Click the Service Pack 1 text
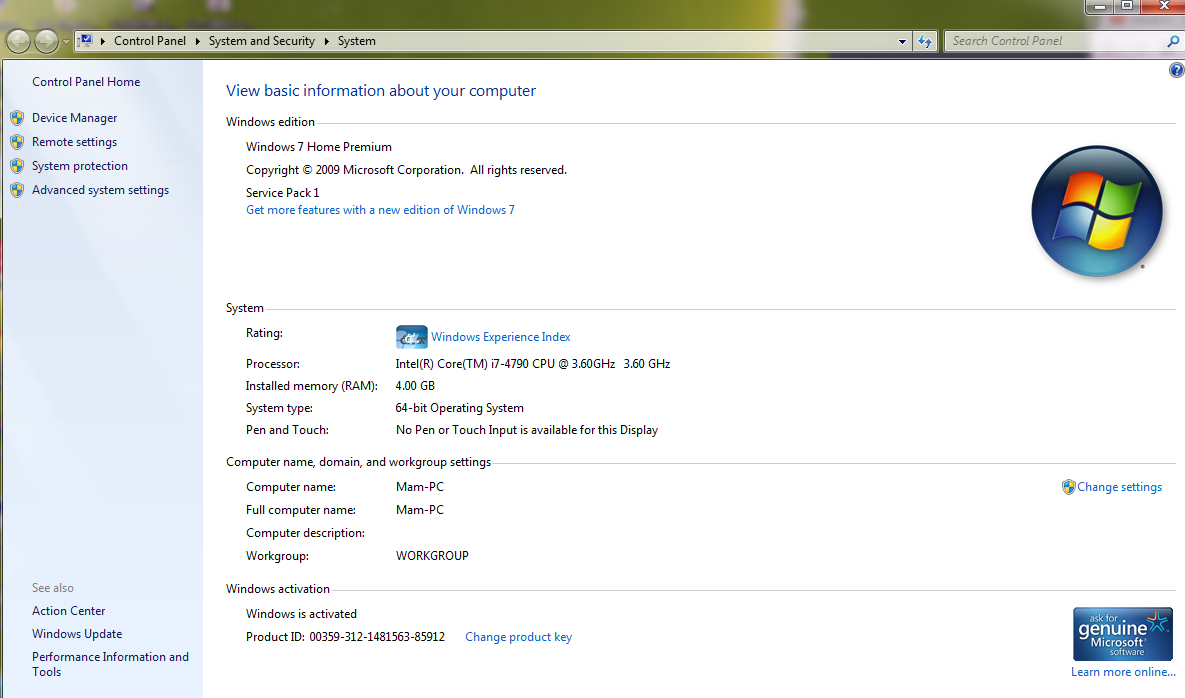This screenshot has height=698, width=1185. pyautogui.click(x=283, y=193)
